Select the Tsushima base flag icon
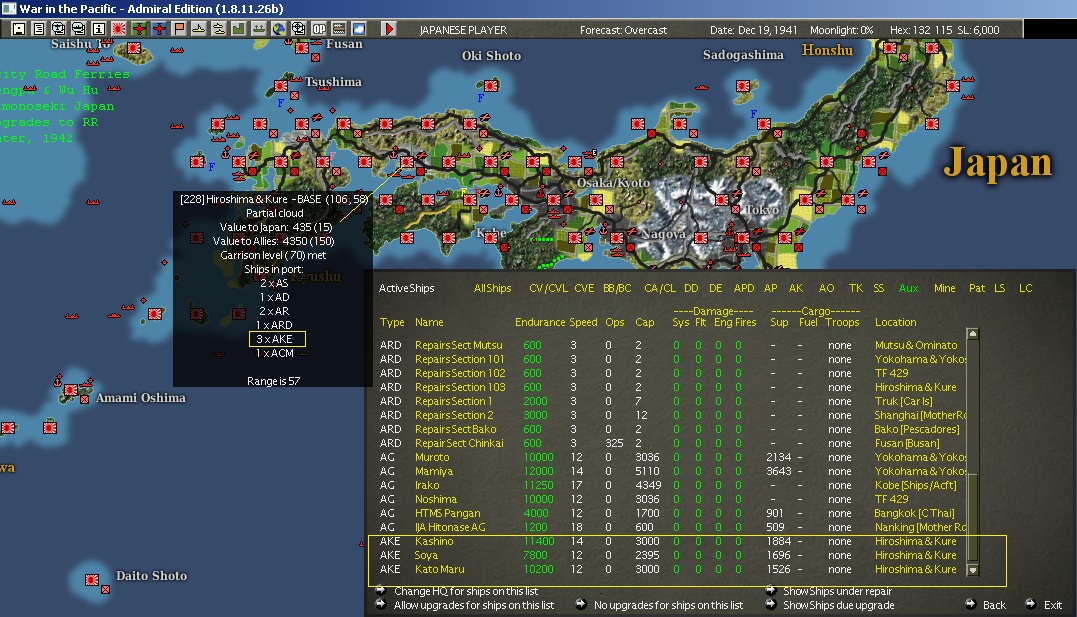 coord(281,86)
